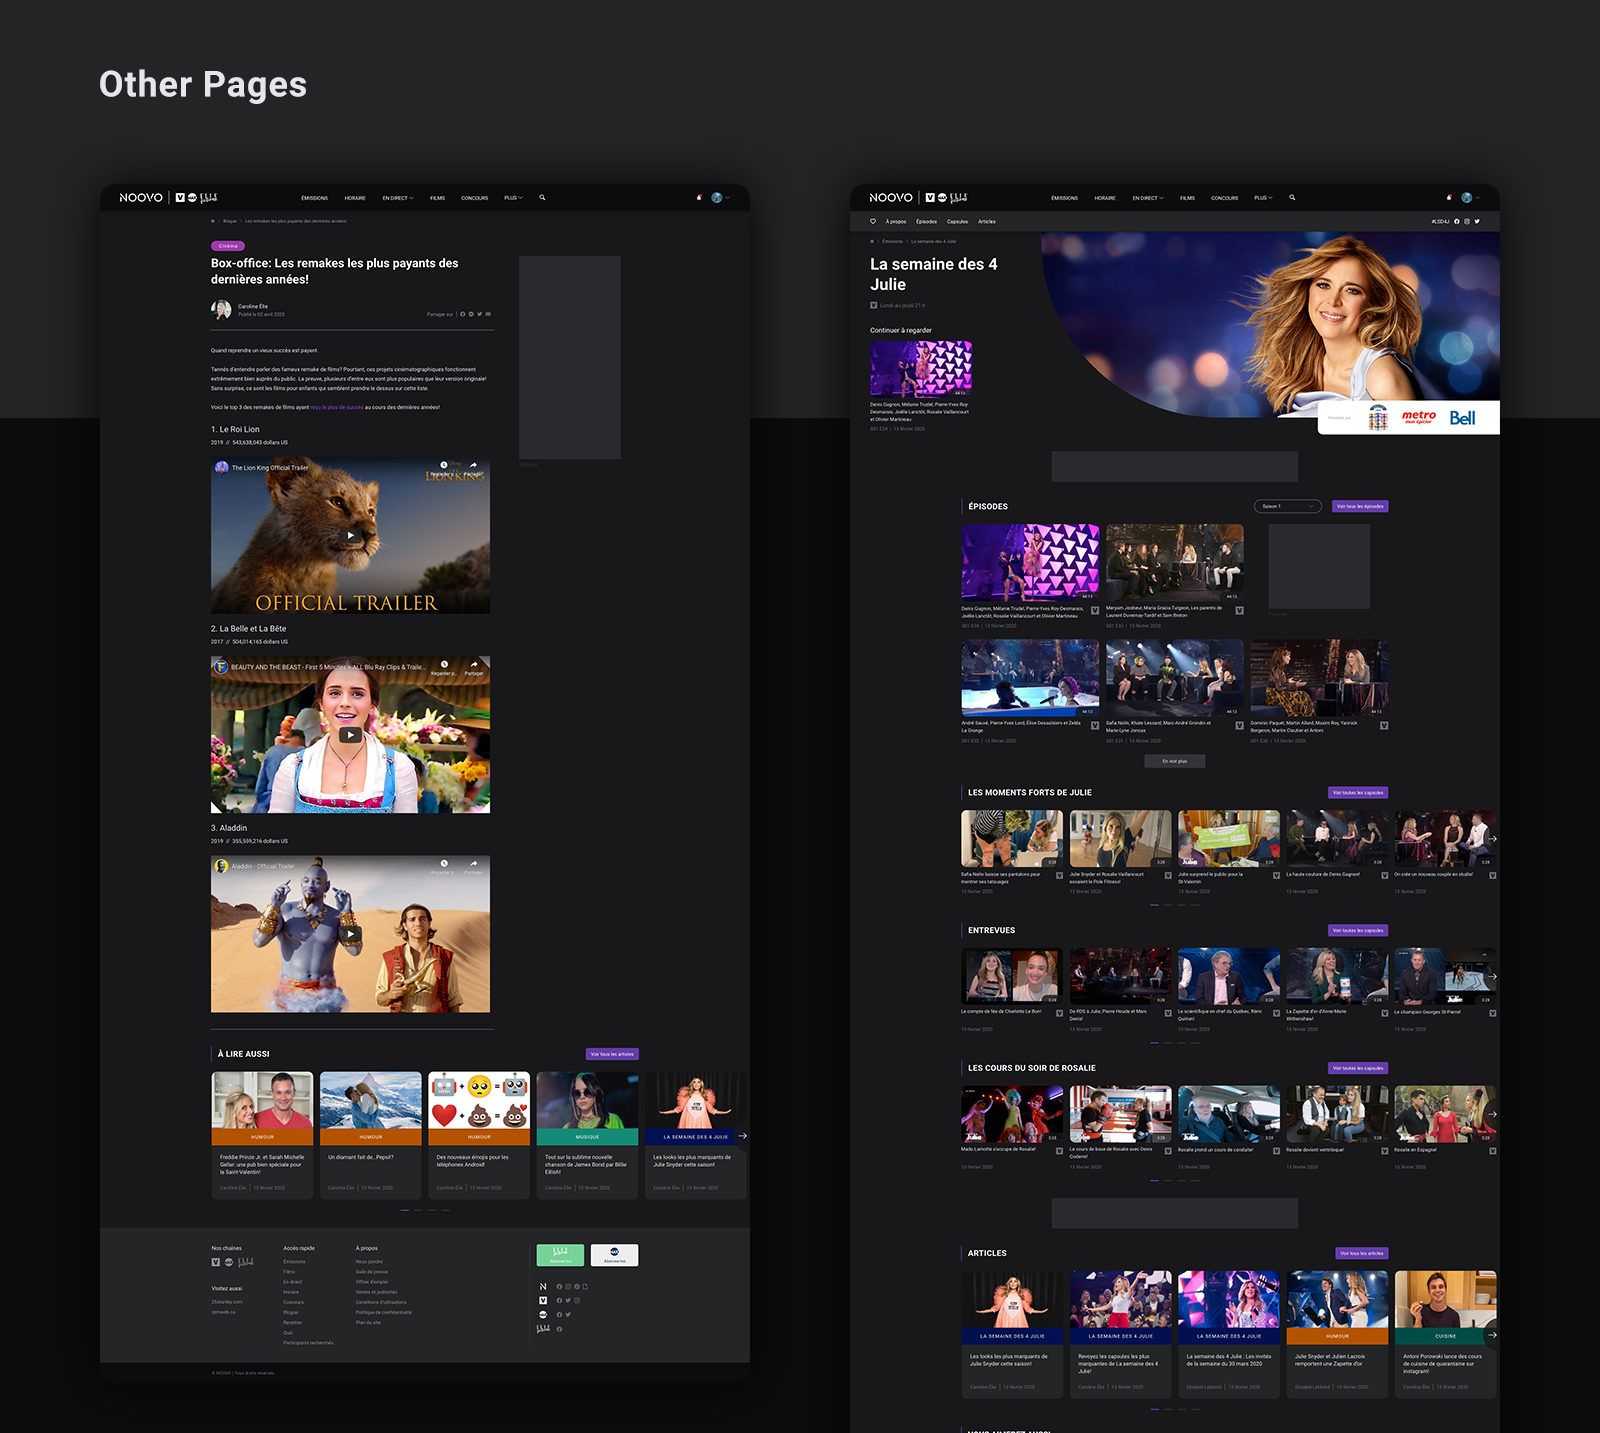Expand the Season 1 dropdown in Épisodes

point(1288,506)
